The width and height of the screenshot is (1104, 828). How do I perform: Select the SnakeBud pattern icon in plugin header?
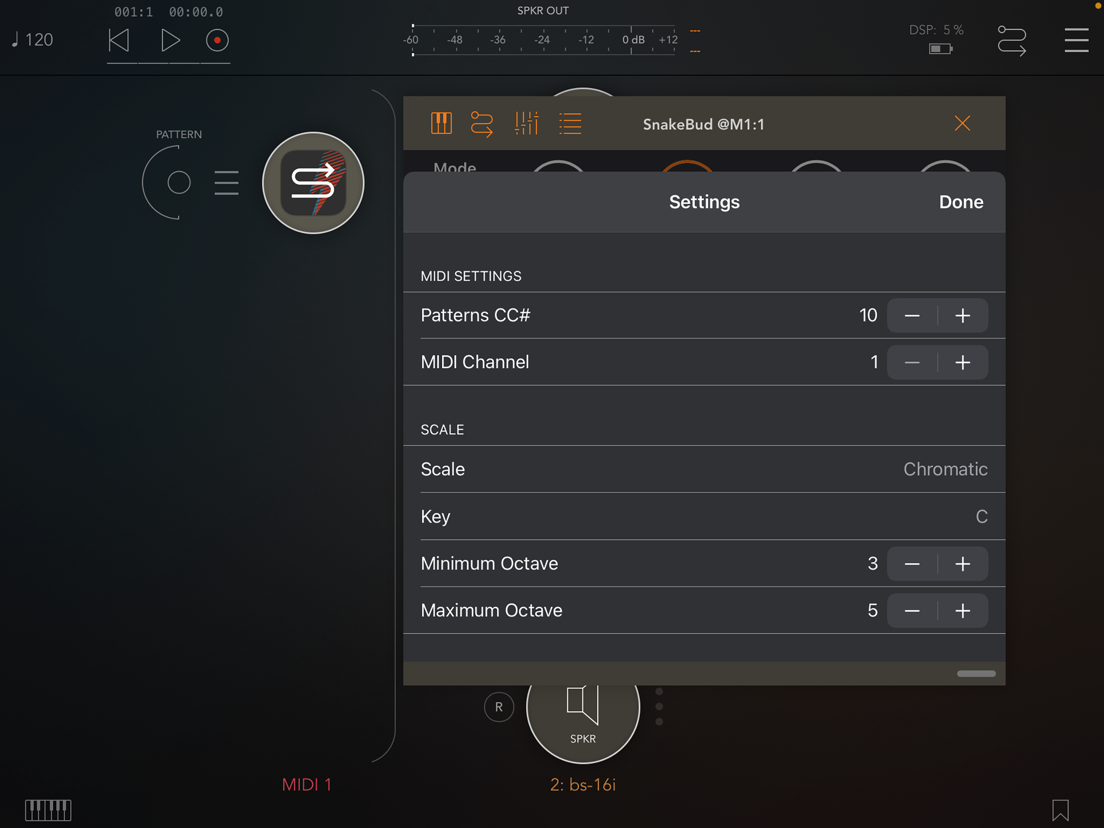pyautogui.click(x=483, y=123)
